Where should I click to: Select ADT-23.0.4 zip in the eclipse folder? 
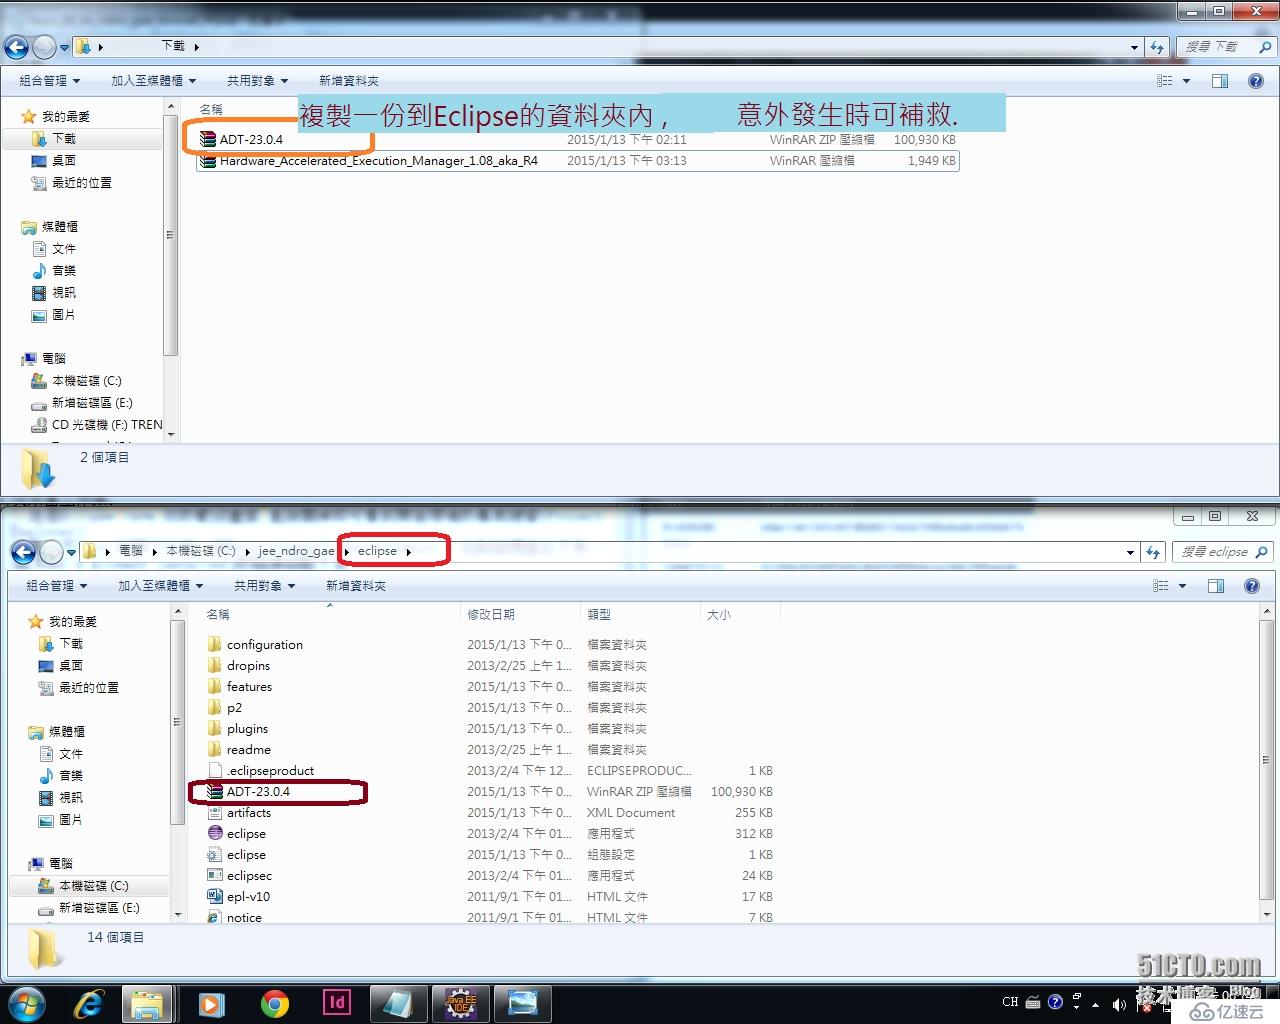pyautogui.click(x=258, y=792)
